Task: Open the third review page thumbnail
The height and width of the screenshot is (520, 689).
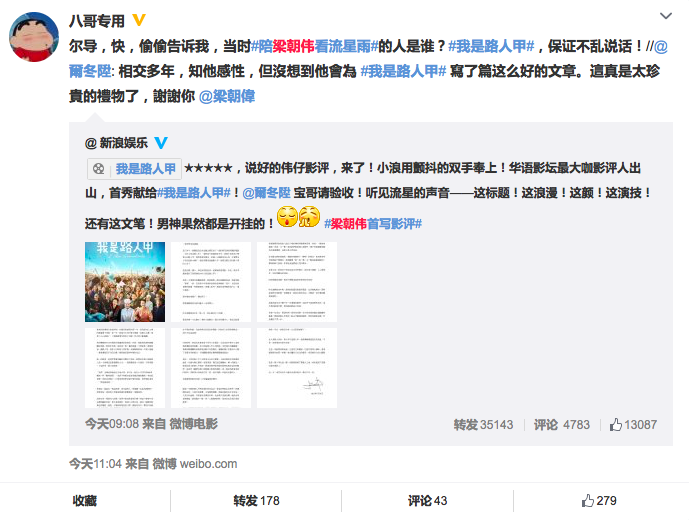Action: point(297,282)
